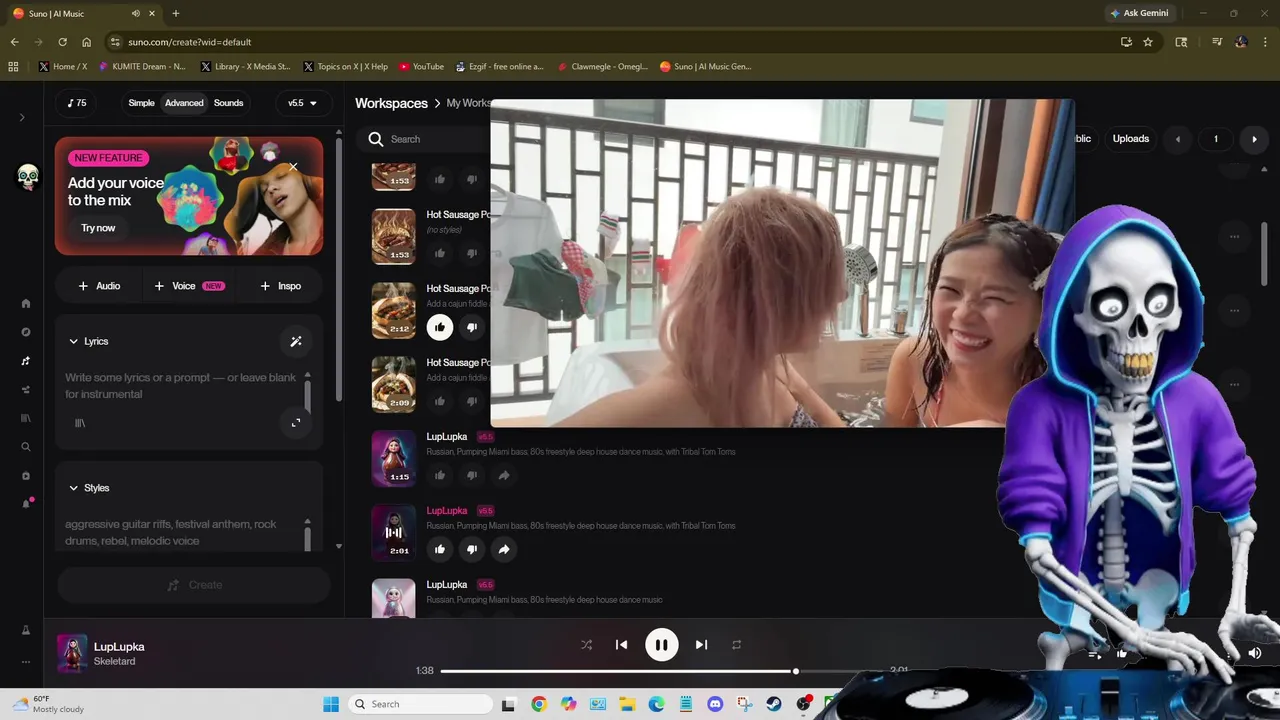
Task: Click the skull profile avatar in sidebar
Action: (28, 177)
